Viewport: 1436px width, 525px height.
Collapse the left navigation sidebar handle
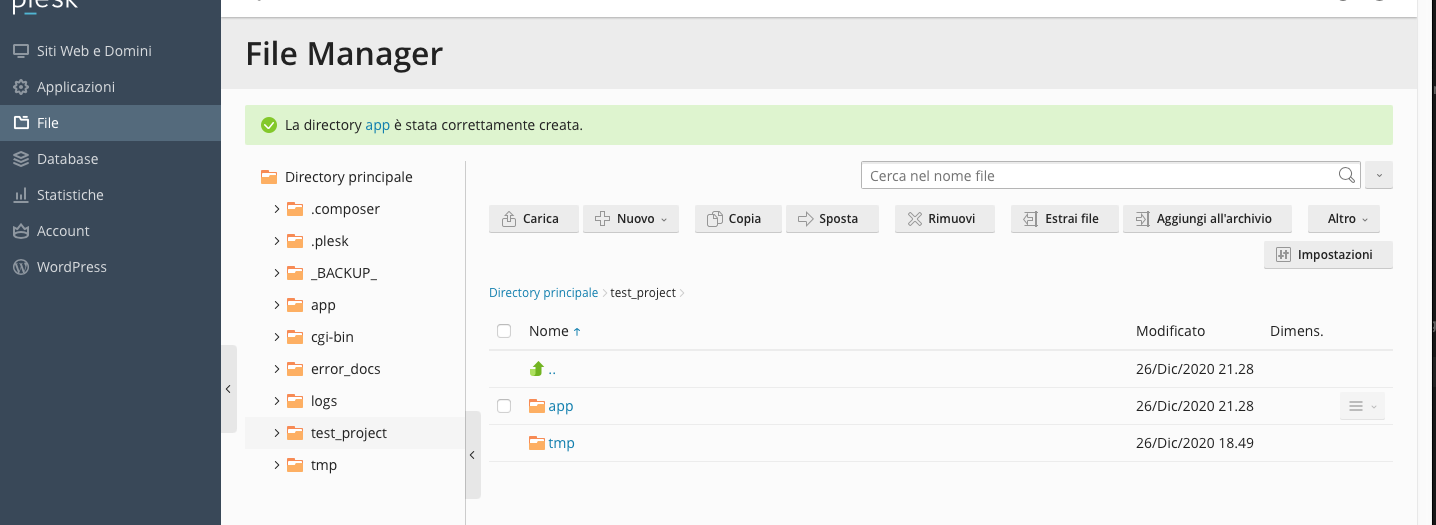229,389
